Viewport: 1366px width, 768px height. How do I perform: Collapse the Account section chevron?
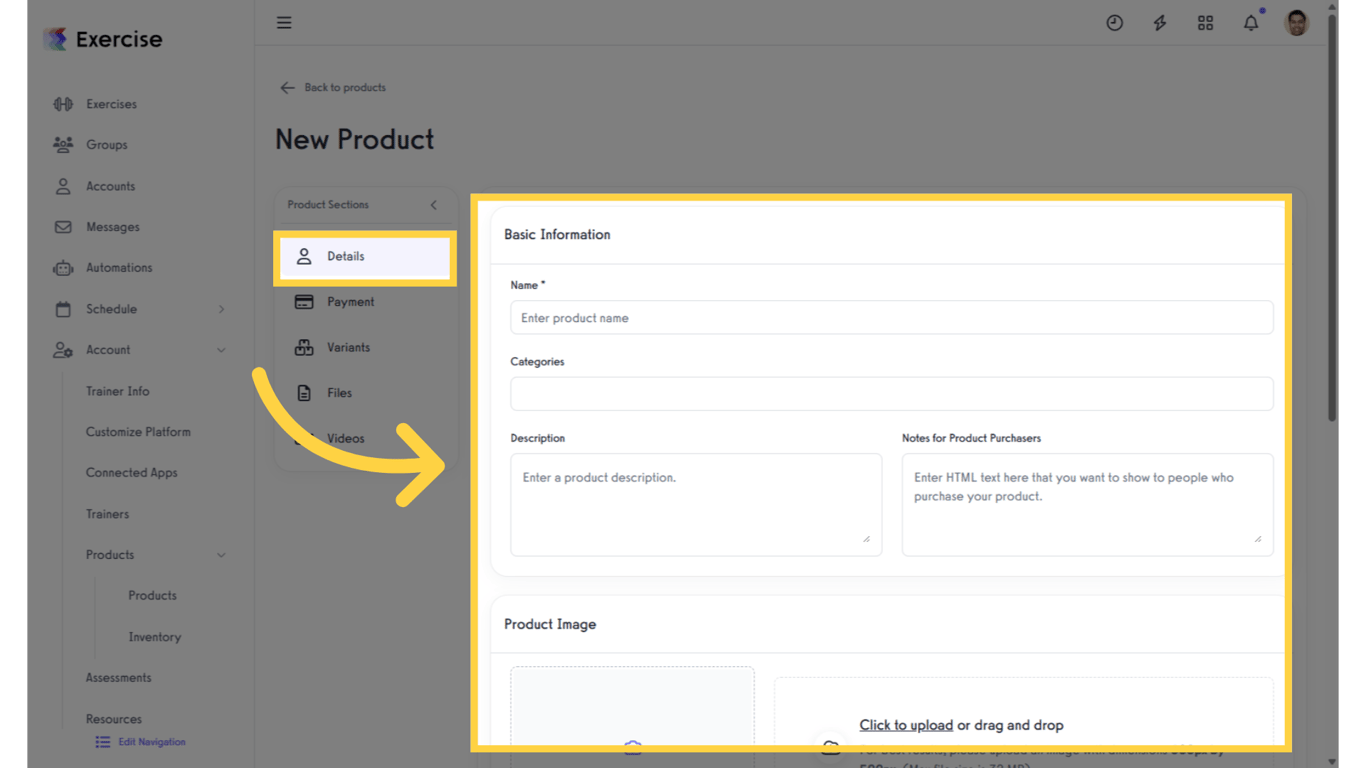pos(221,350)
